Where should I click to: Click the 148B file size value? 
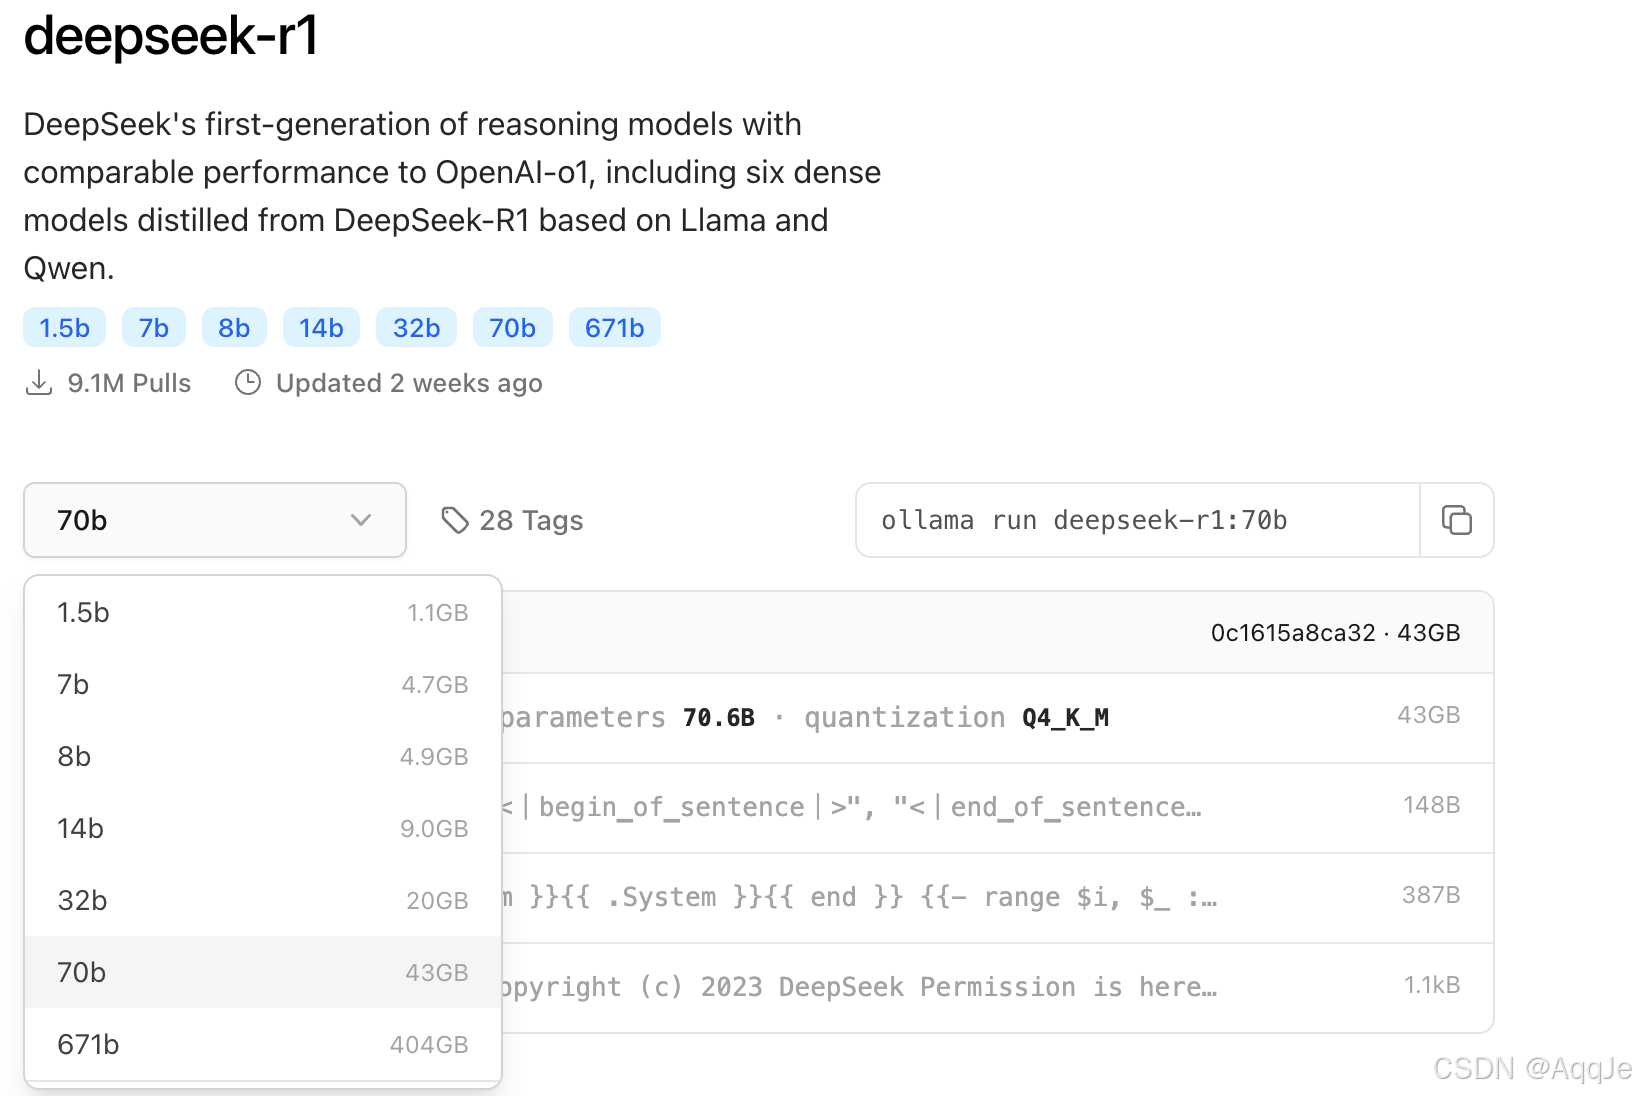[x=1431, y=805]
